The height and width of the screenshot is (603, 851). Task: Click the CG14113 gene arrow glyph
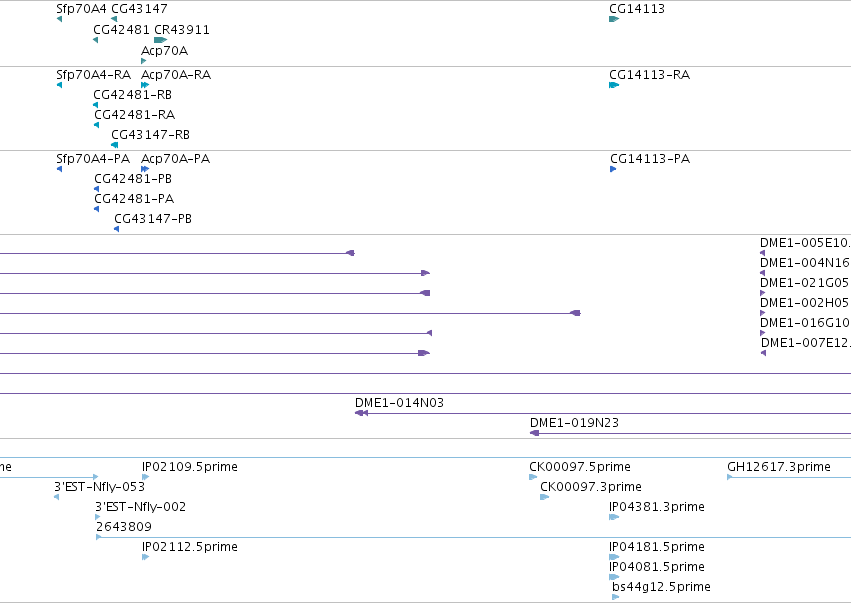614,19
